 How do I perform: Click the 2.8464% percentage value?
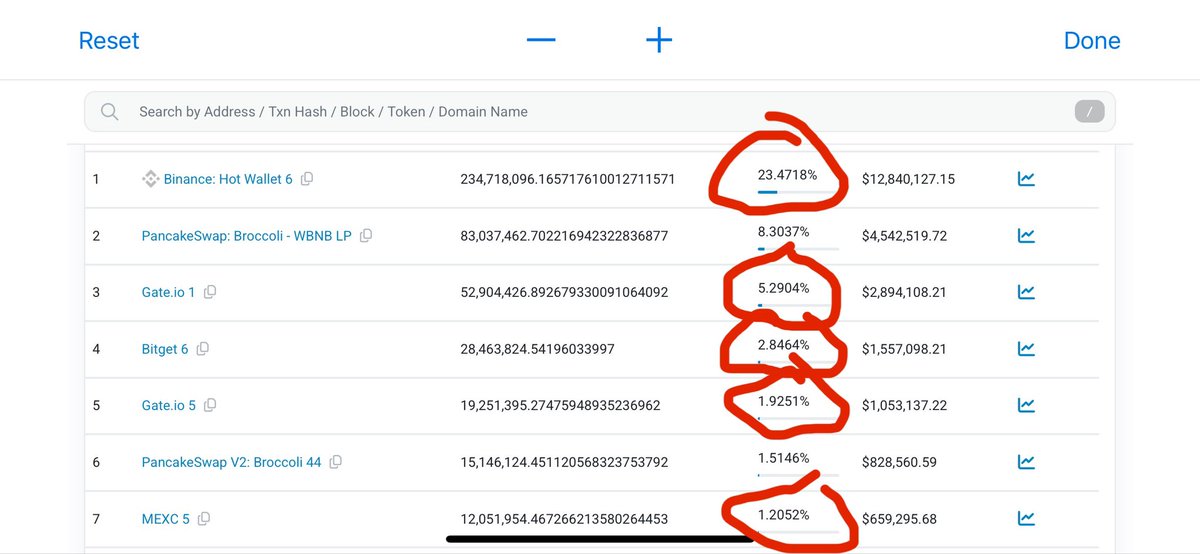[x=784, y=344]
